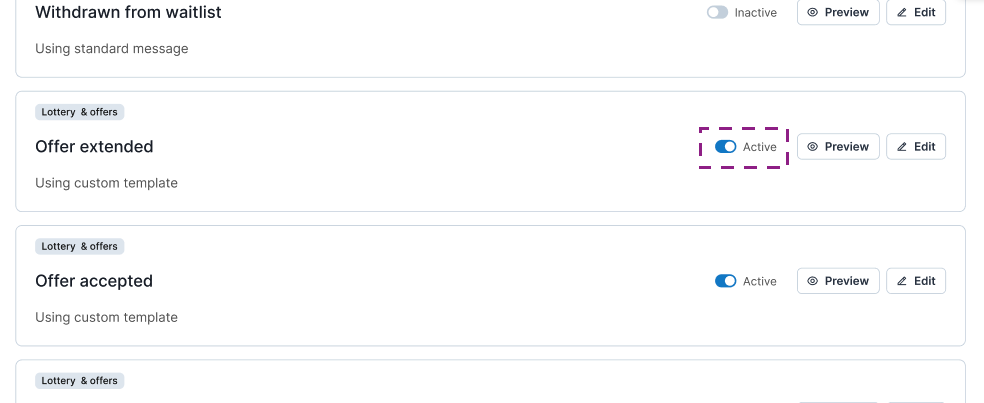Click the Lottery & offers tag above Offer accepted
Viewport: 984px width, 403px height.
point(80,246)
